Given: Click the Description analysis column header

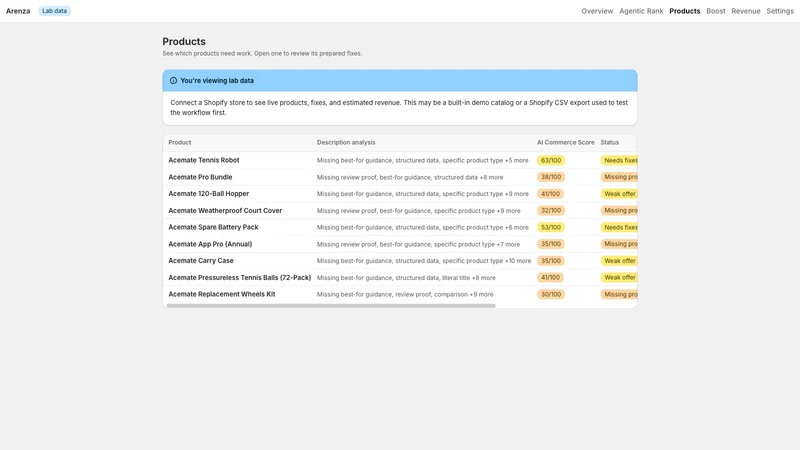Looking at the screenshot, I should (x=346, y=142).
